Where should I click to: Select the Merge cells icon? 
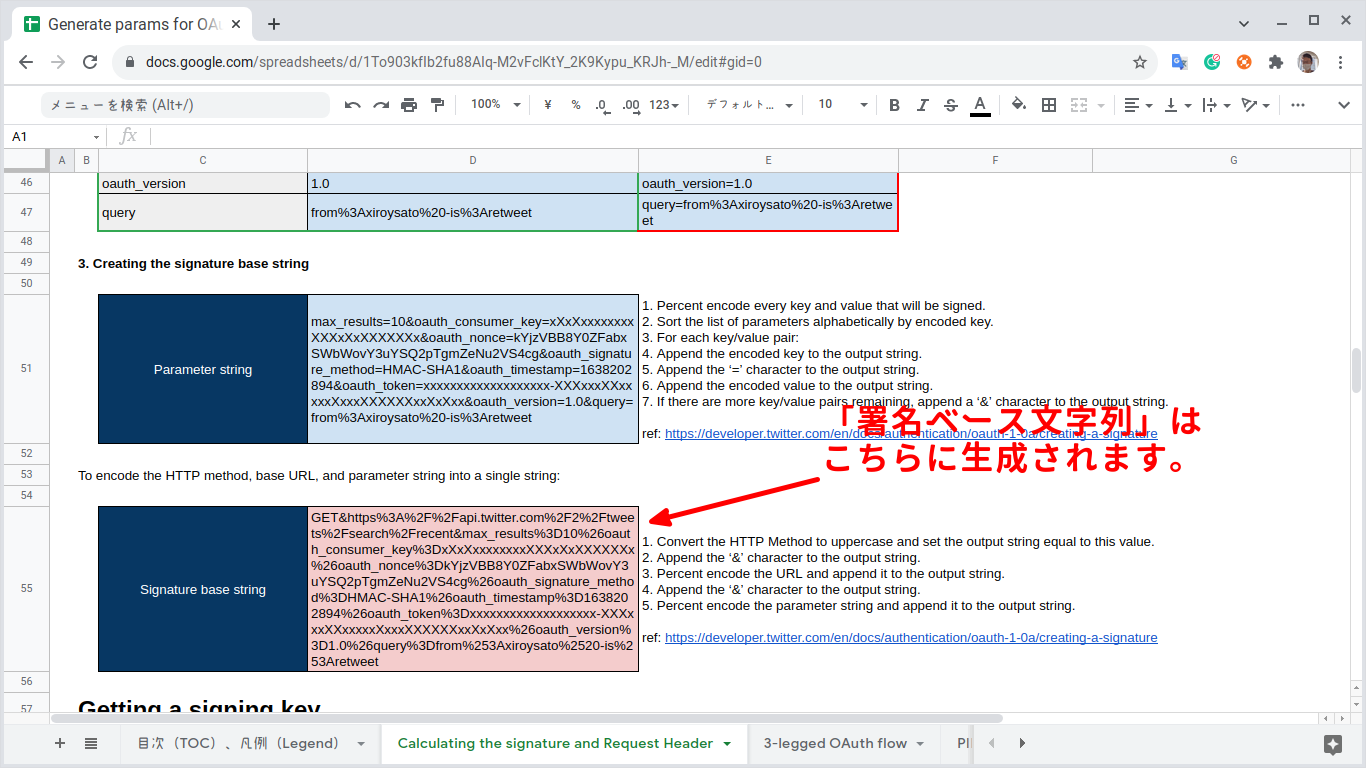pyautogui.click(x=1078, y=104)
